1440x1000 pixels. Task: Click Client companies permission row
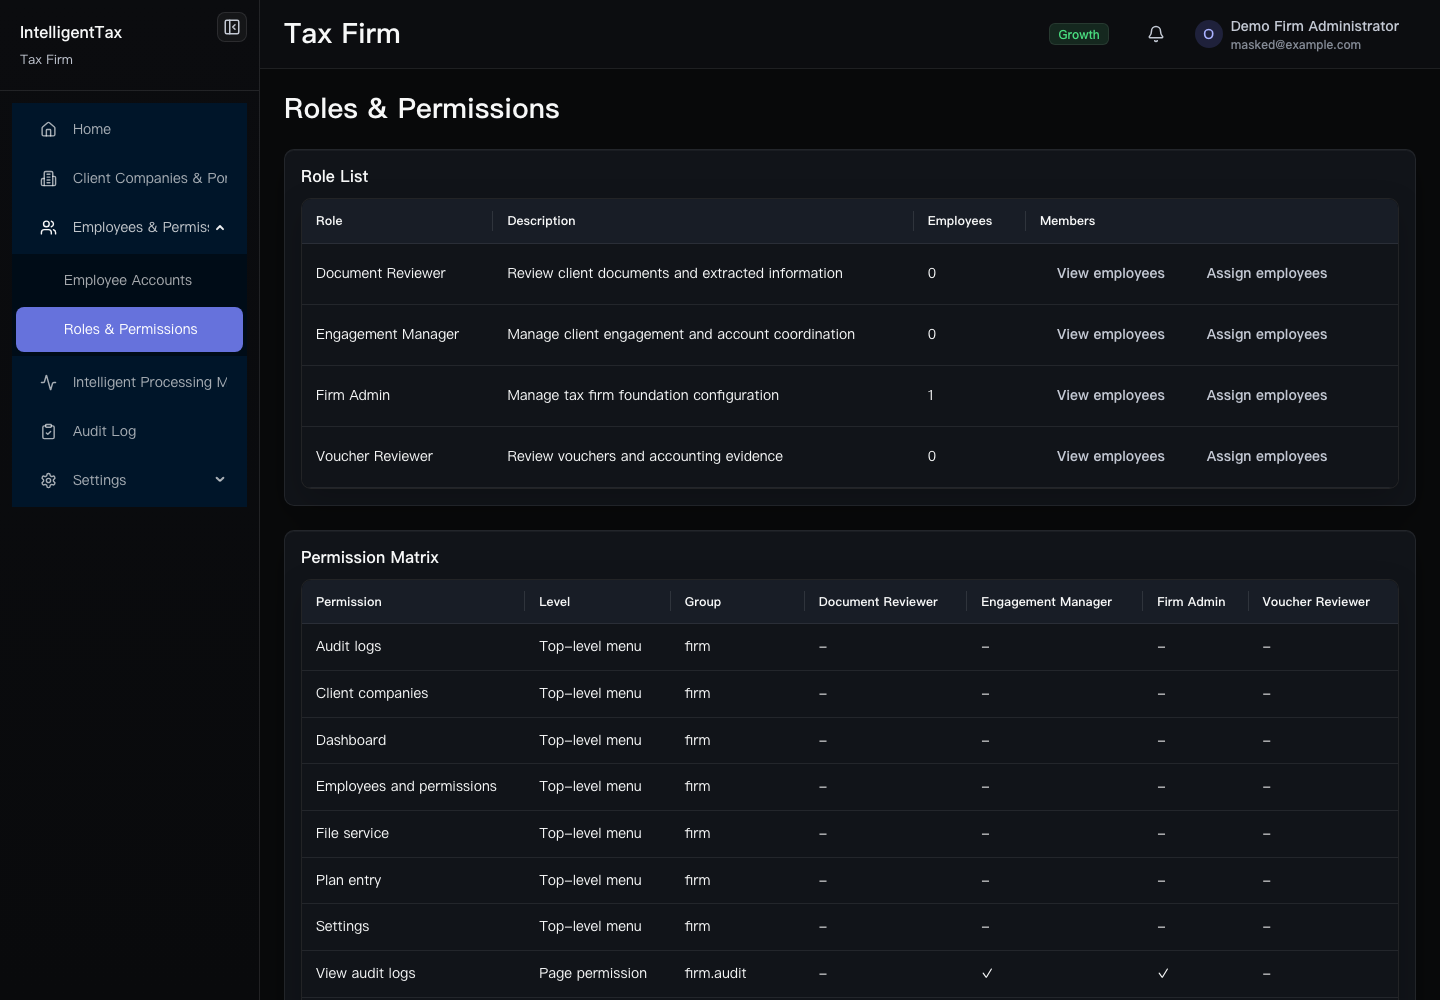click(850, 694)
